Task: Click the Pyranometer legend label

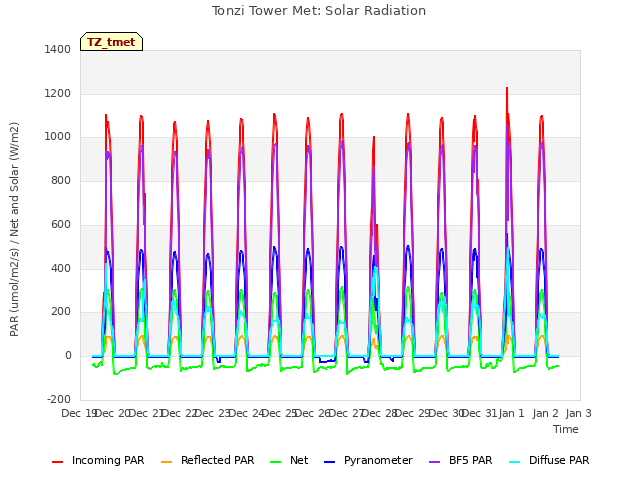Action: point(378,460)
